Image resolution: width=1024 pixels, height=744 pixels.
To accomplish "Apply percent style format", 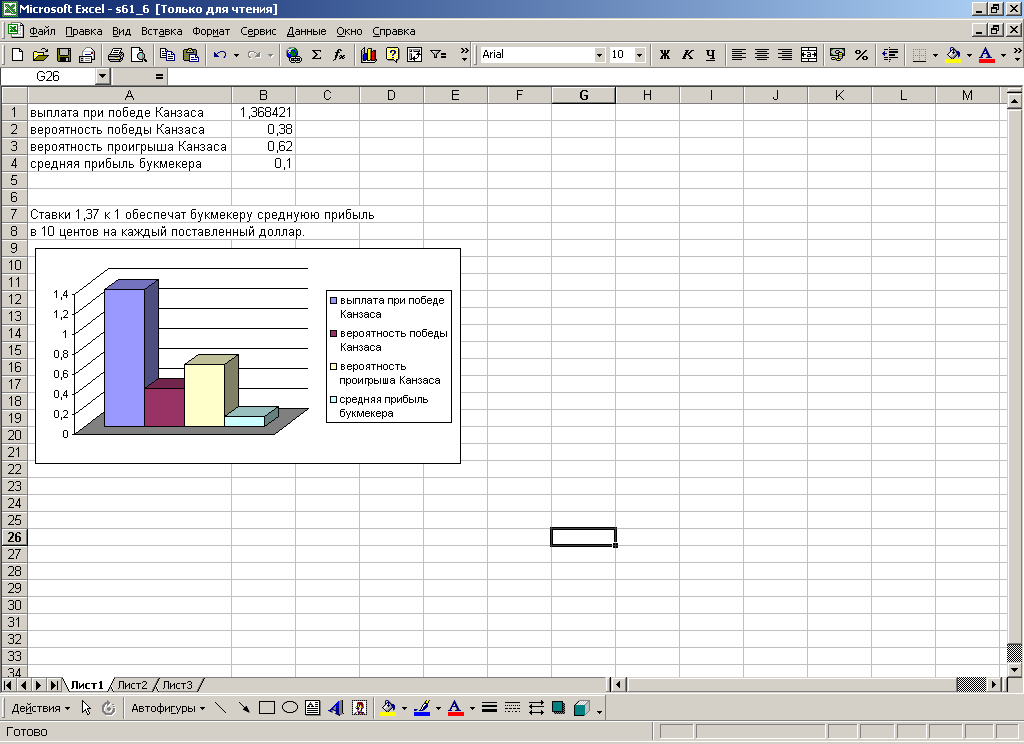I will (861, 55).
